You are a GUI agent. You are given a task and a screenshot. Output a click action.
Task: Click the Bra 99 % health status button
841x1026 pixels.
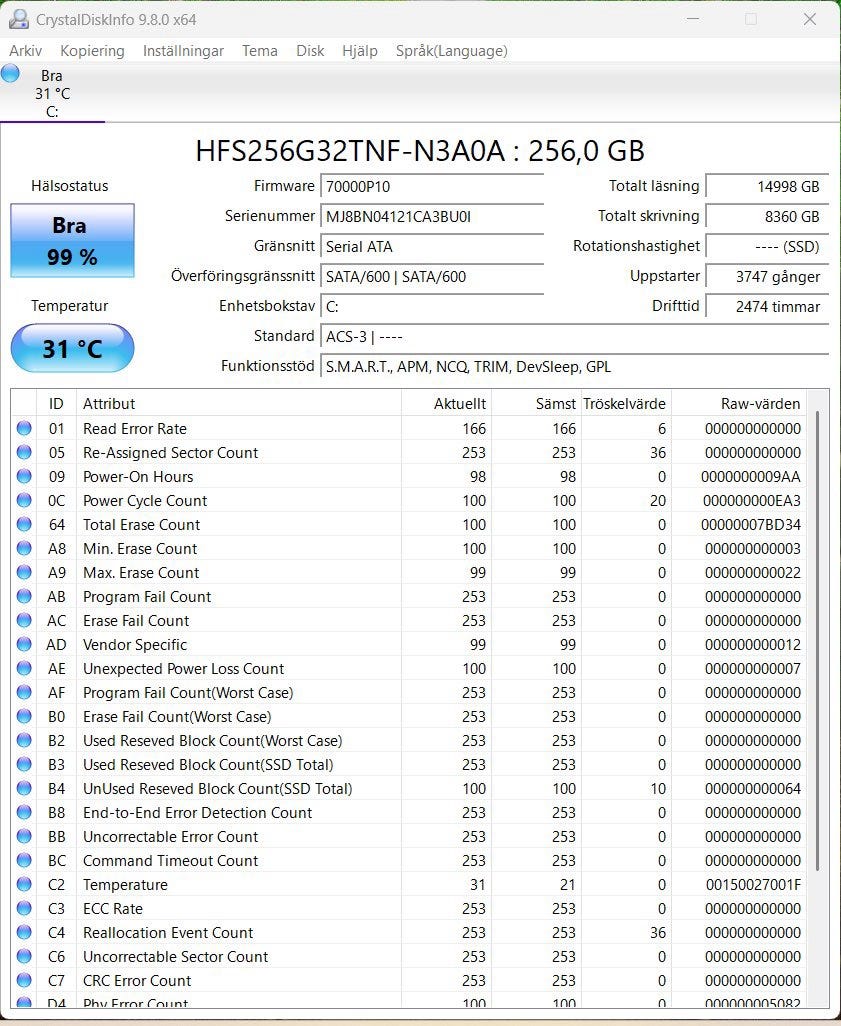(x=72, y=241)
